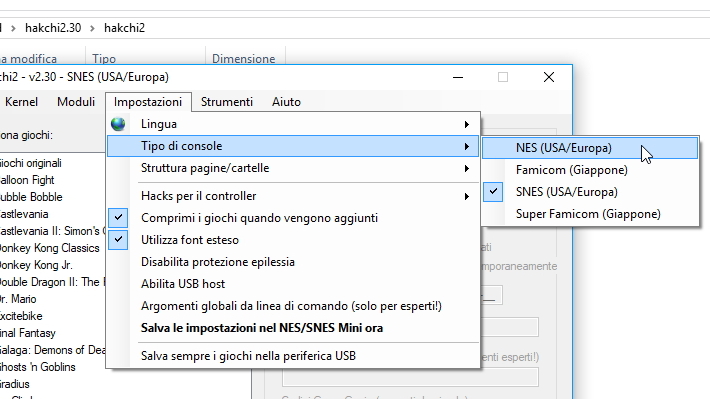Screen dimensions: 710x399
Task: Toggle Salva sempre i giochi nella periferica USB
Action: pyautogui.click(x=293, y=356)
